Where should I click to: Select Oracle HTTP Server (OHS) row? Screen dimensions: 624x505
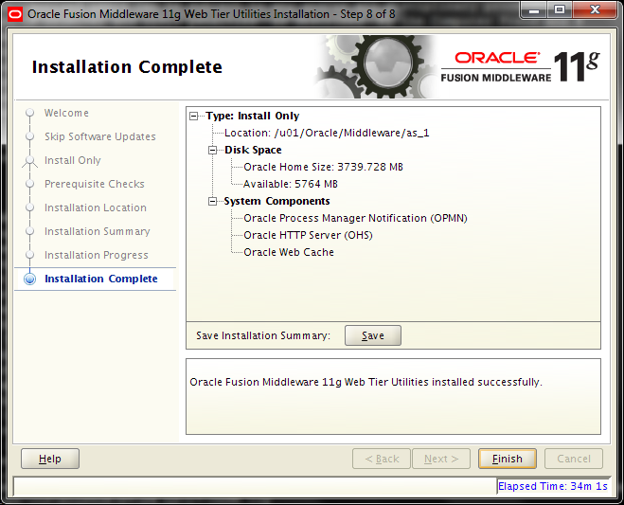click(308, 236)
